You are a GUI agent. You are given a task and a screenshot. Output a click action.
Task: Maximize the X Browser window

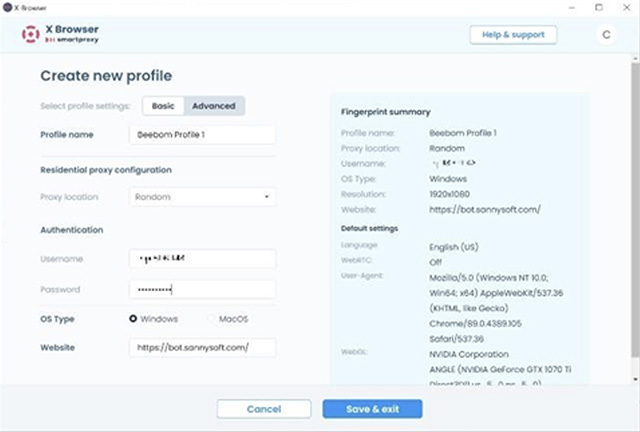click(x=599, y=8)
